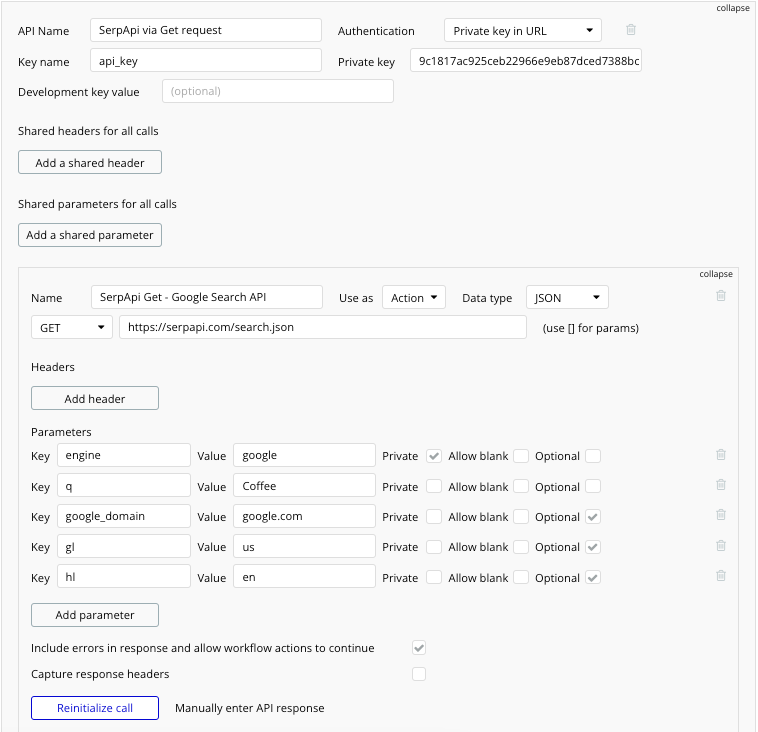
Task: Delete the SerpApi via Get request API
Action: point(630,30)
